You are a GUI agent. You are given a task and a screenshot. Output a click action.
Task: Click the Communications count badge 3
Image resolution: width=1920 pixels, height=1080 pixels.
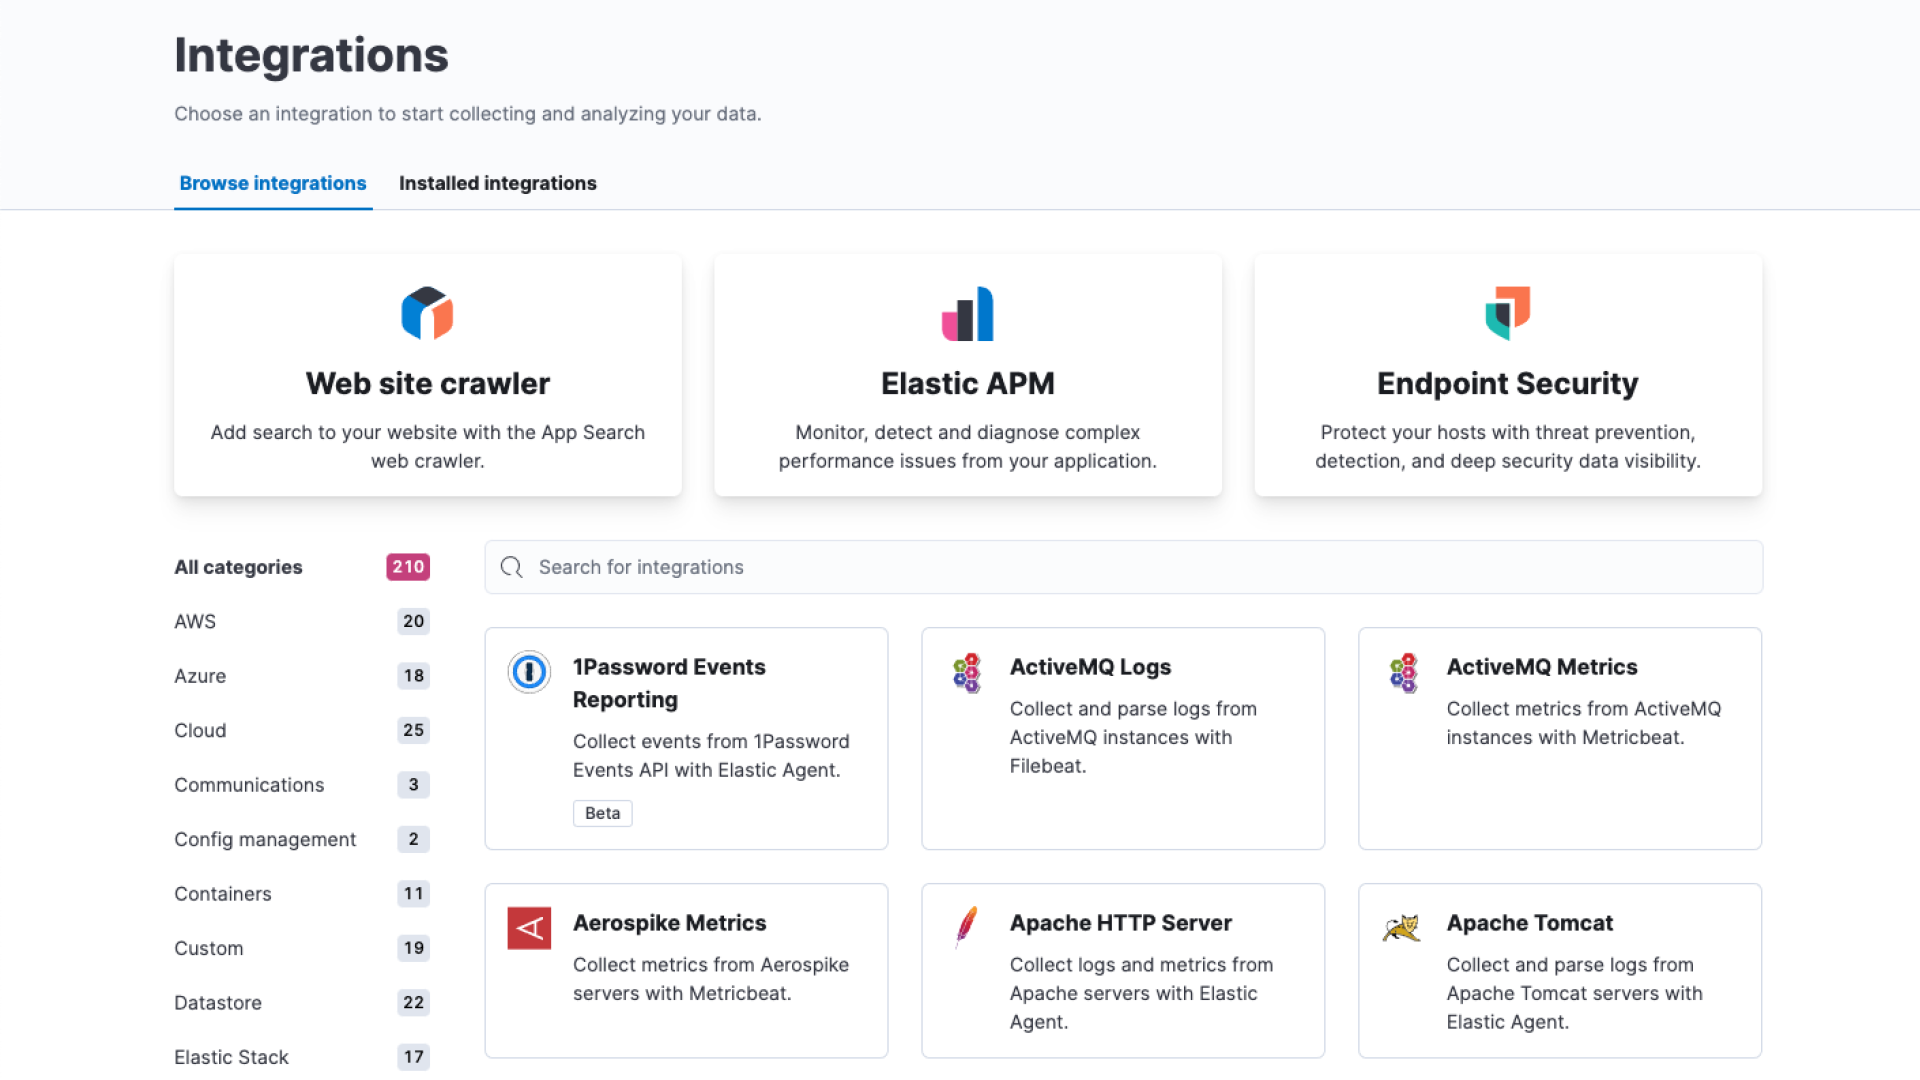click(x=414, y=785)
